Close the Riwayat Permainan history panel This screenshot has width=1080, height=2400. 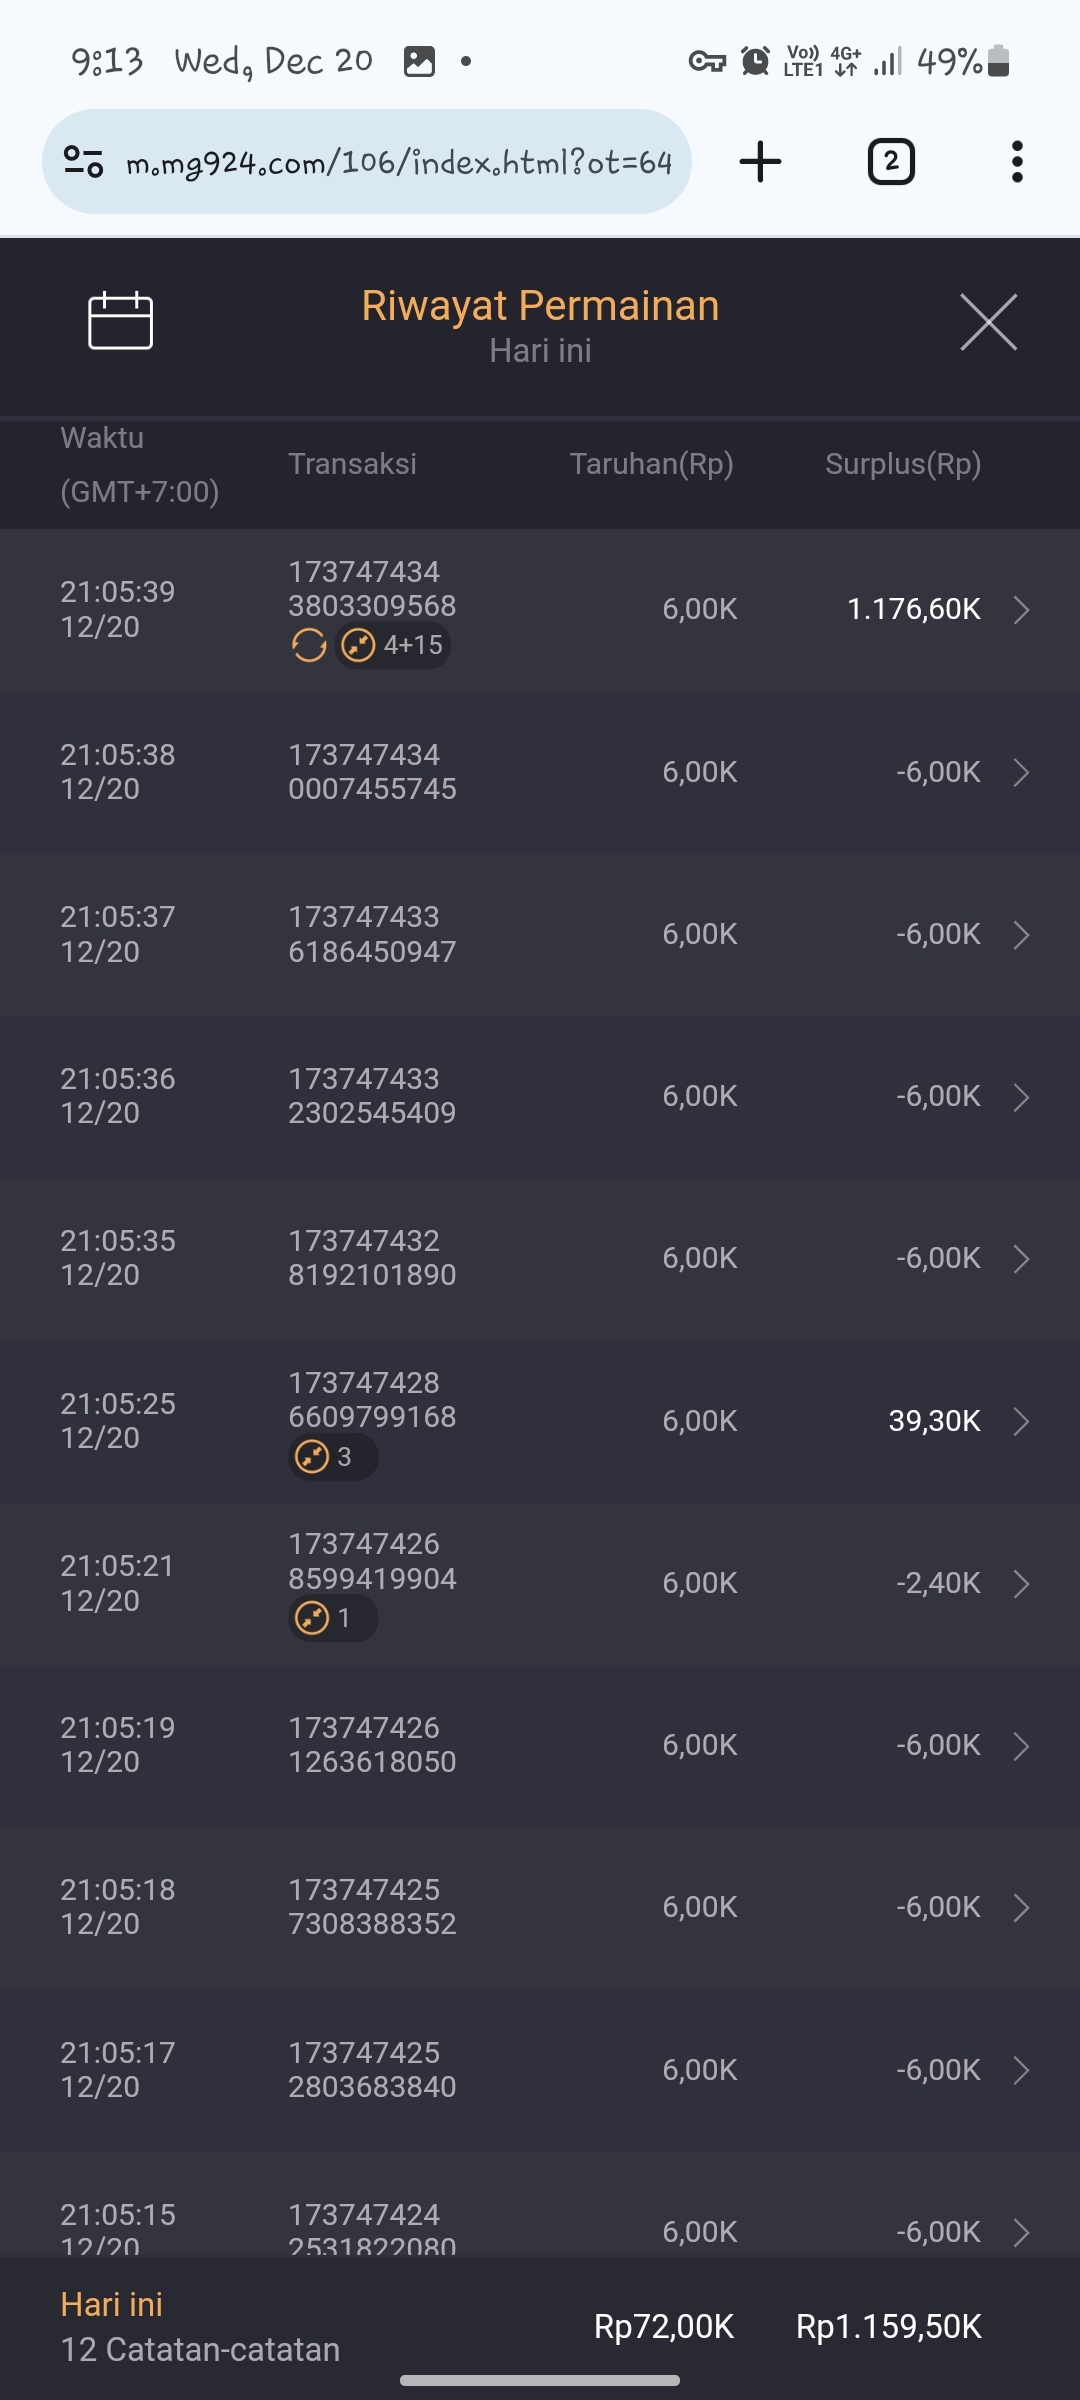pyautogui.click(x=988, y=322)
